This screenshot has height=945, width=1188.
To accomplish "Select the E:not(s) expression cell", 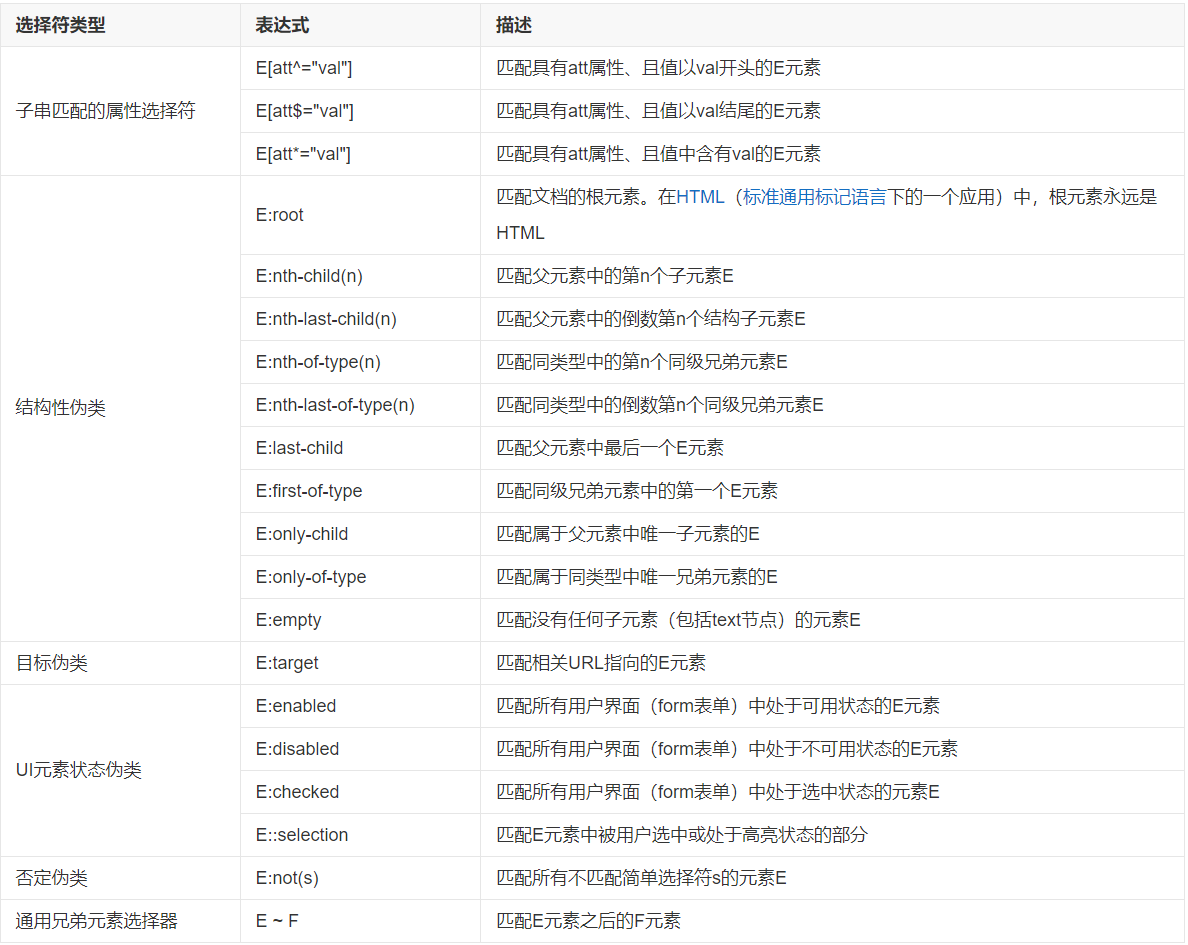I will tap(287, 878).
